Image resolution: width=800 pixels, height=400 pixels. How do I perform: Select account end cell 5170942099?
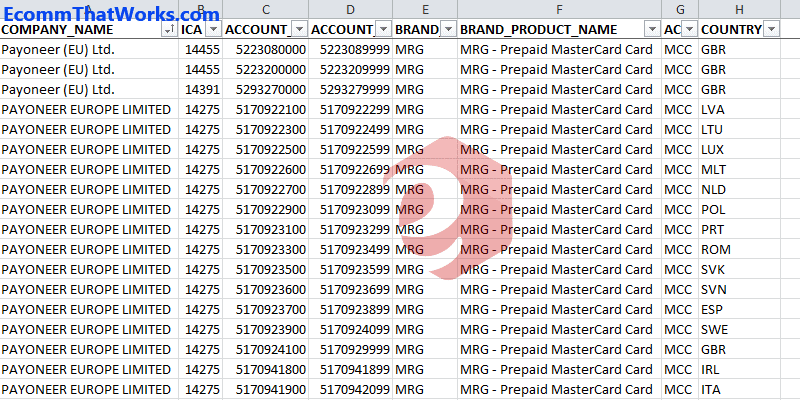pos(351,389)
